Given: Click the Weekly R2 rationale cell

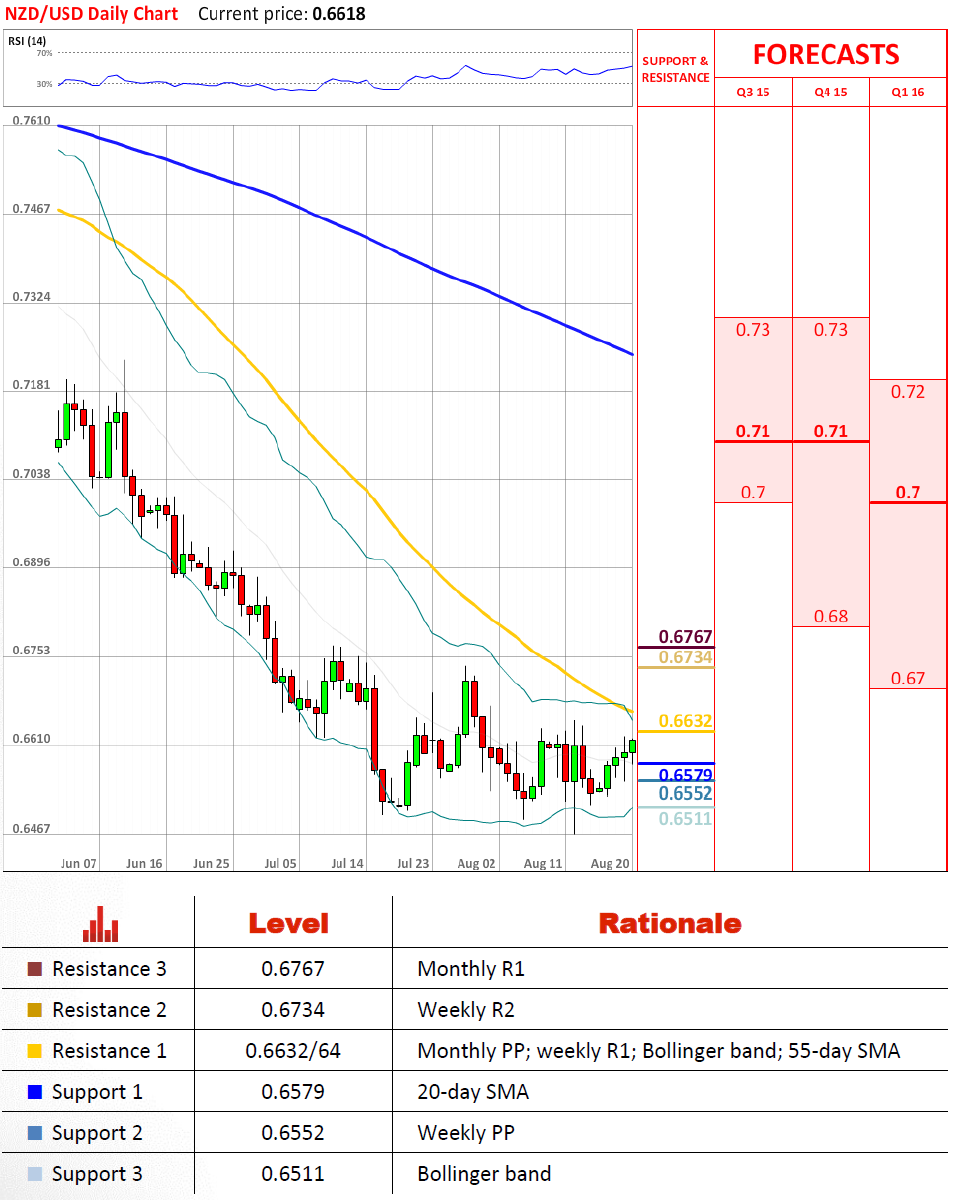Looking at the screenshot, I should (466, 1010).
